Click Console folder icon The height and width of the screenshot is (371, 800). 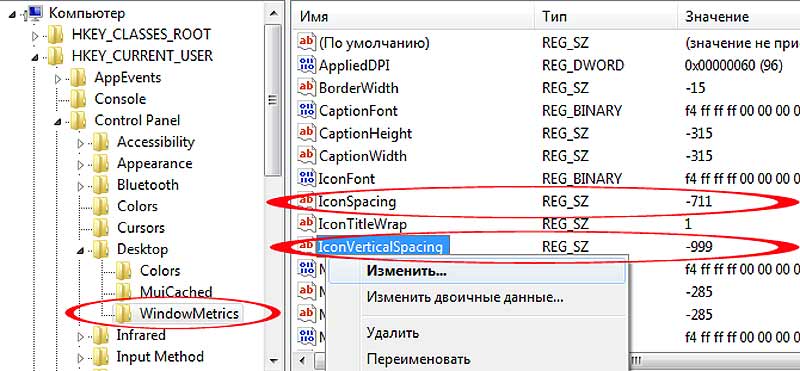78,99
